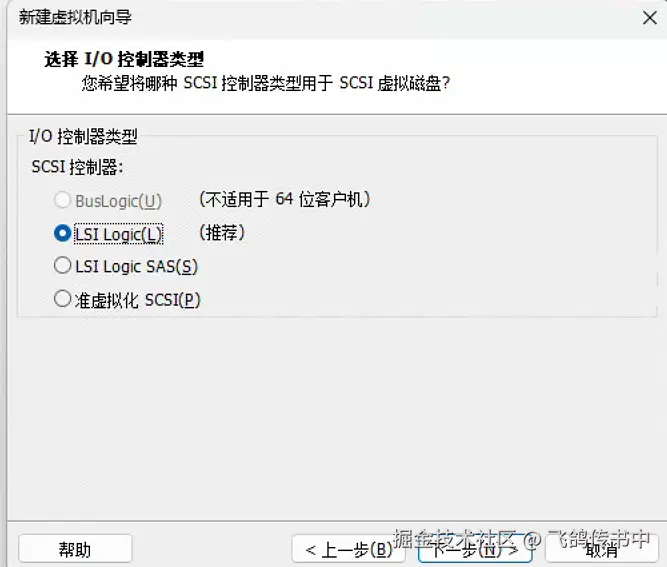
Task: Click the BusLogic(U) label text
Action: point(119,201)
